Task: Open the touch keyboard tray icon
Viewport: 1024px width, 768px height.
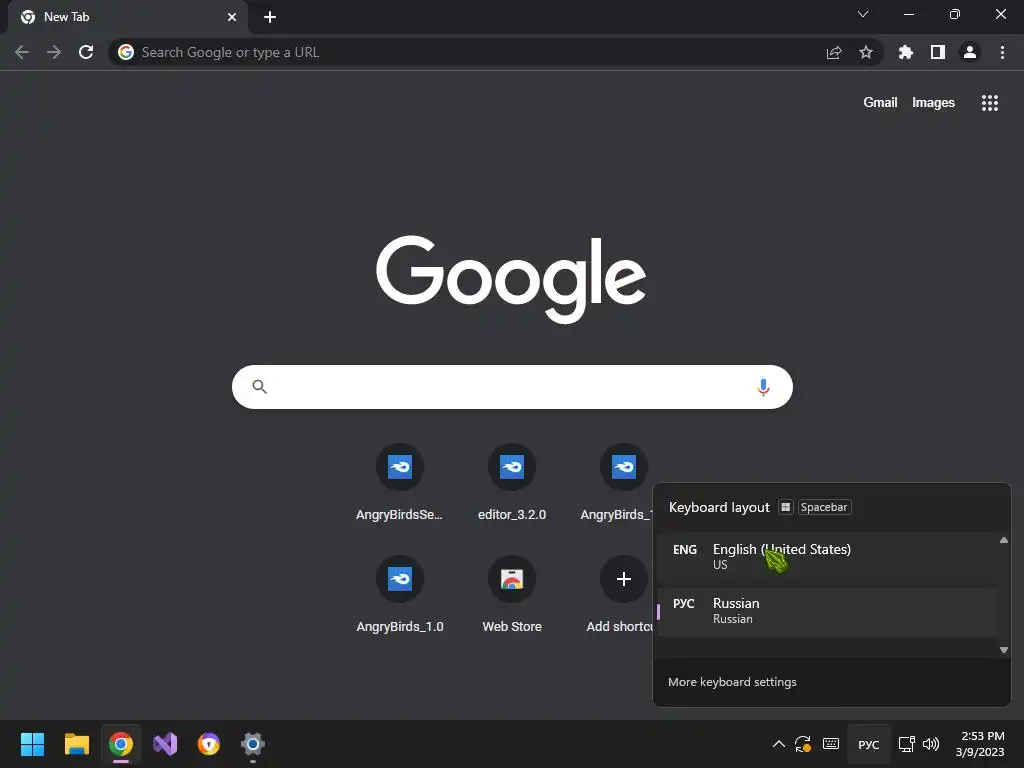Action: (831, 744)
